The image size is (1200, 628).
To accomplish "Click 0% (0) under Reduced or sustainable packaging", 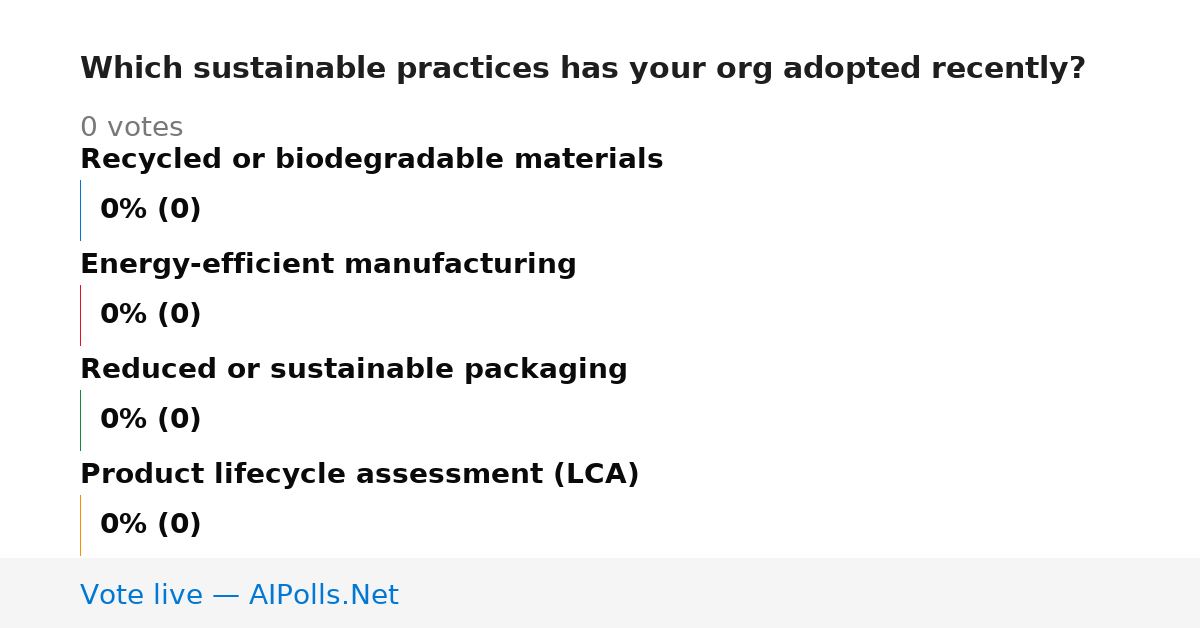I will pos(151,420).
